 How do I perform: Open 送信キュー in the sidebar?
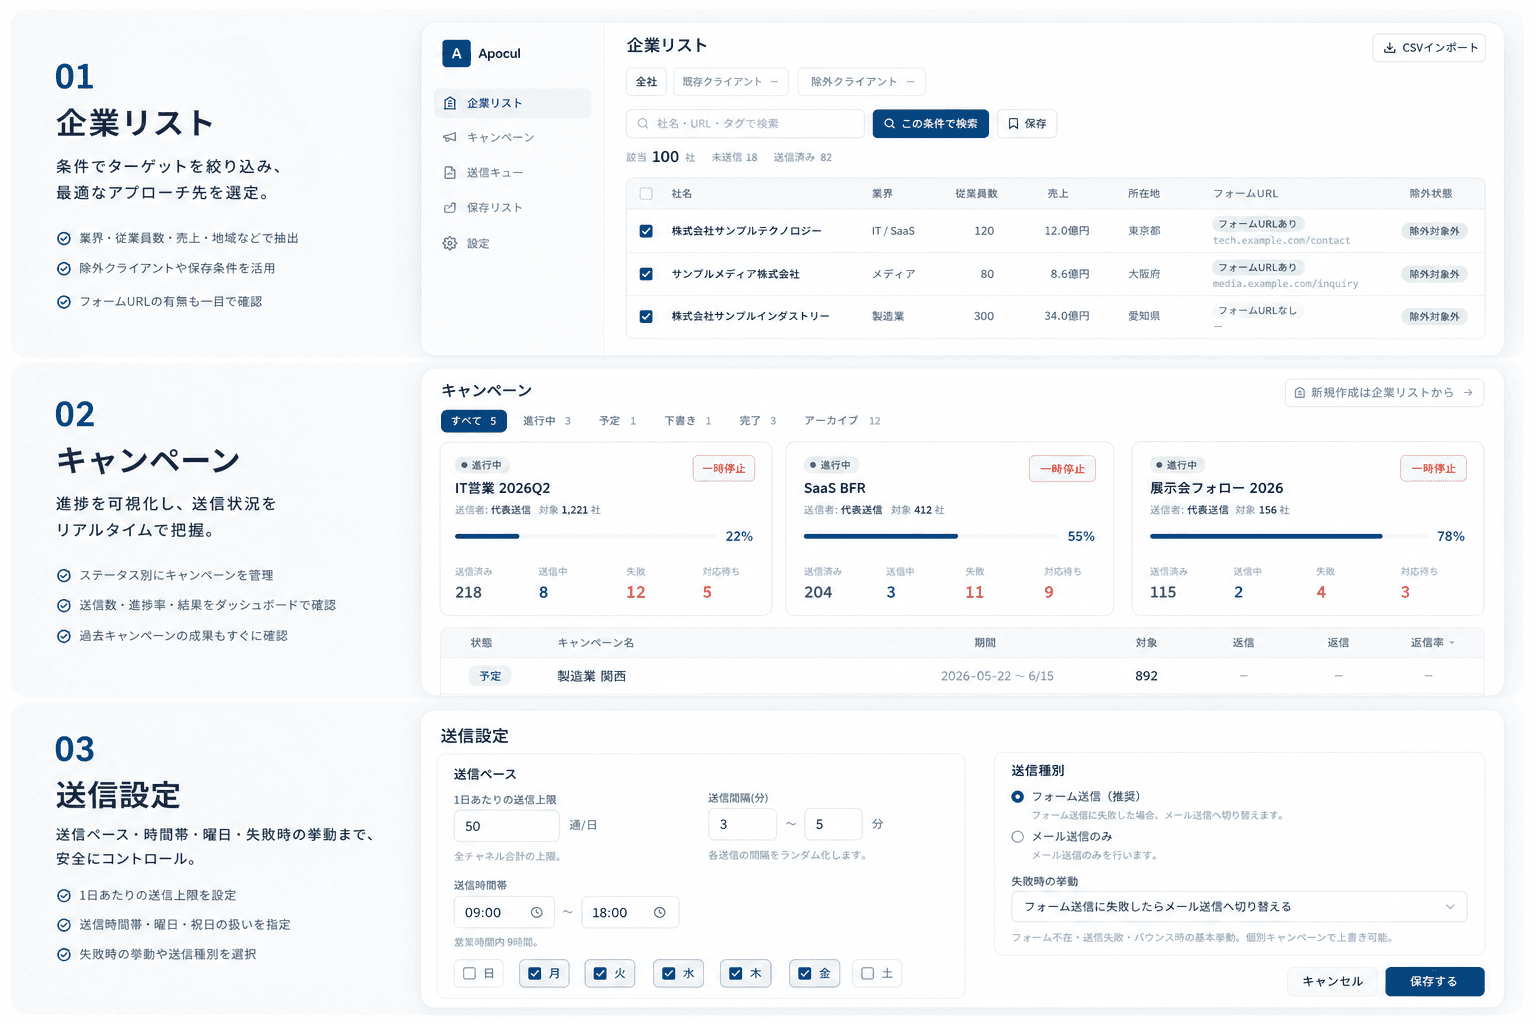[512, 172]
